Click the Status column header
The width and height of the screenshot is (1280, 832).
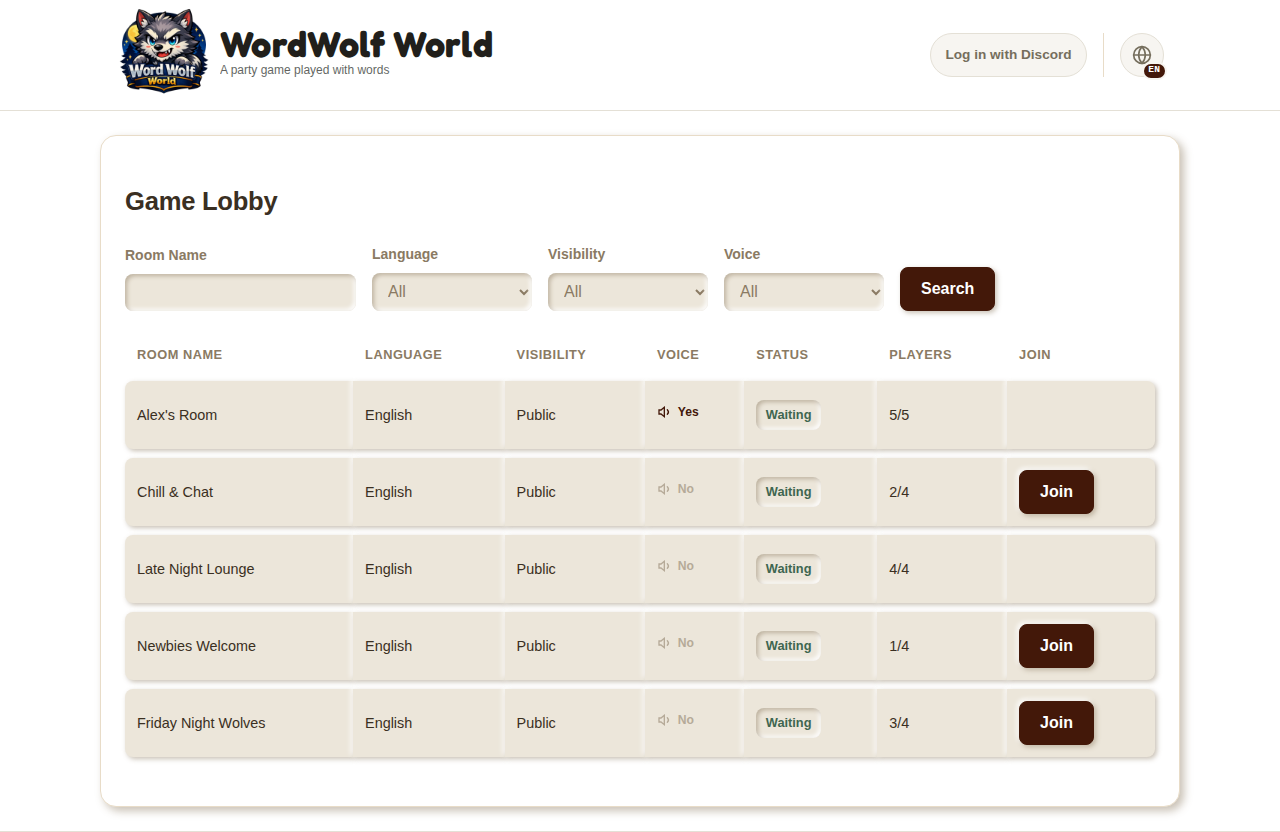coord(782,355)
